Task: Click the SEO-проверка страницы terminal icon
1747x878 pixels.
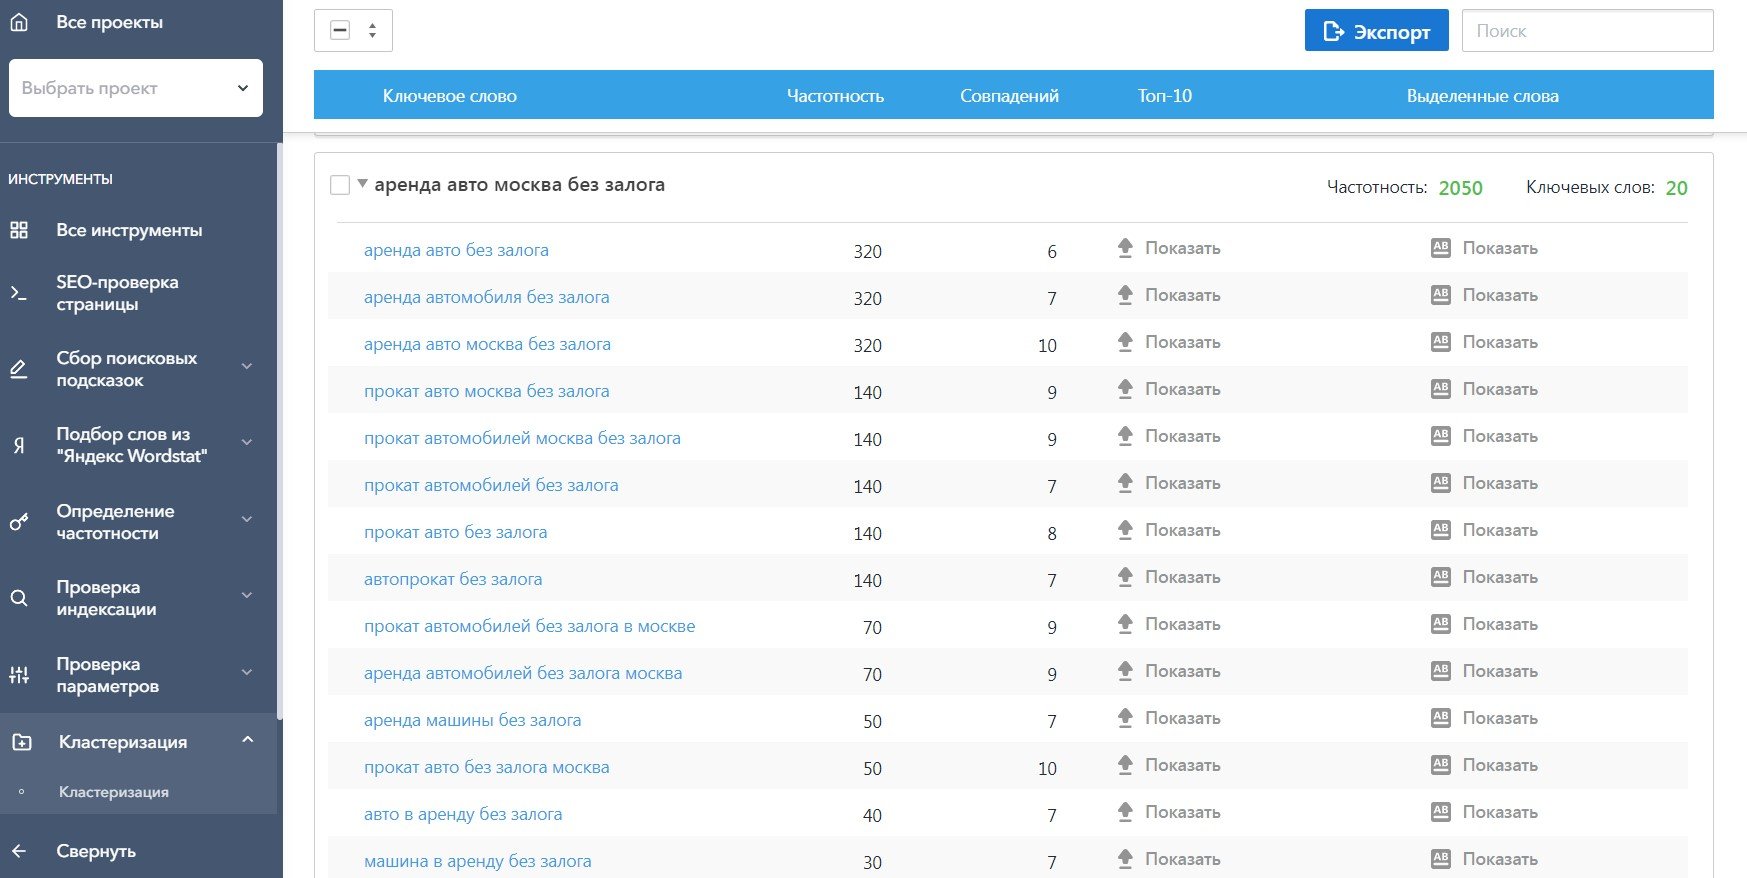Action: tap(19, 293)
